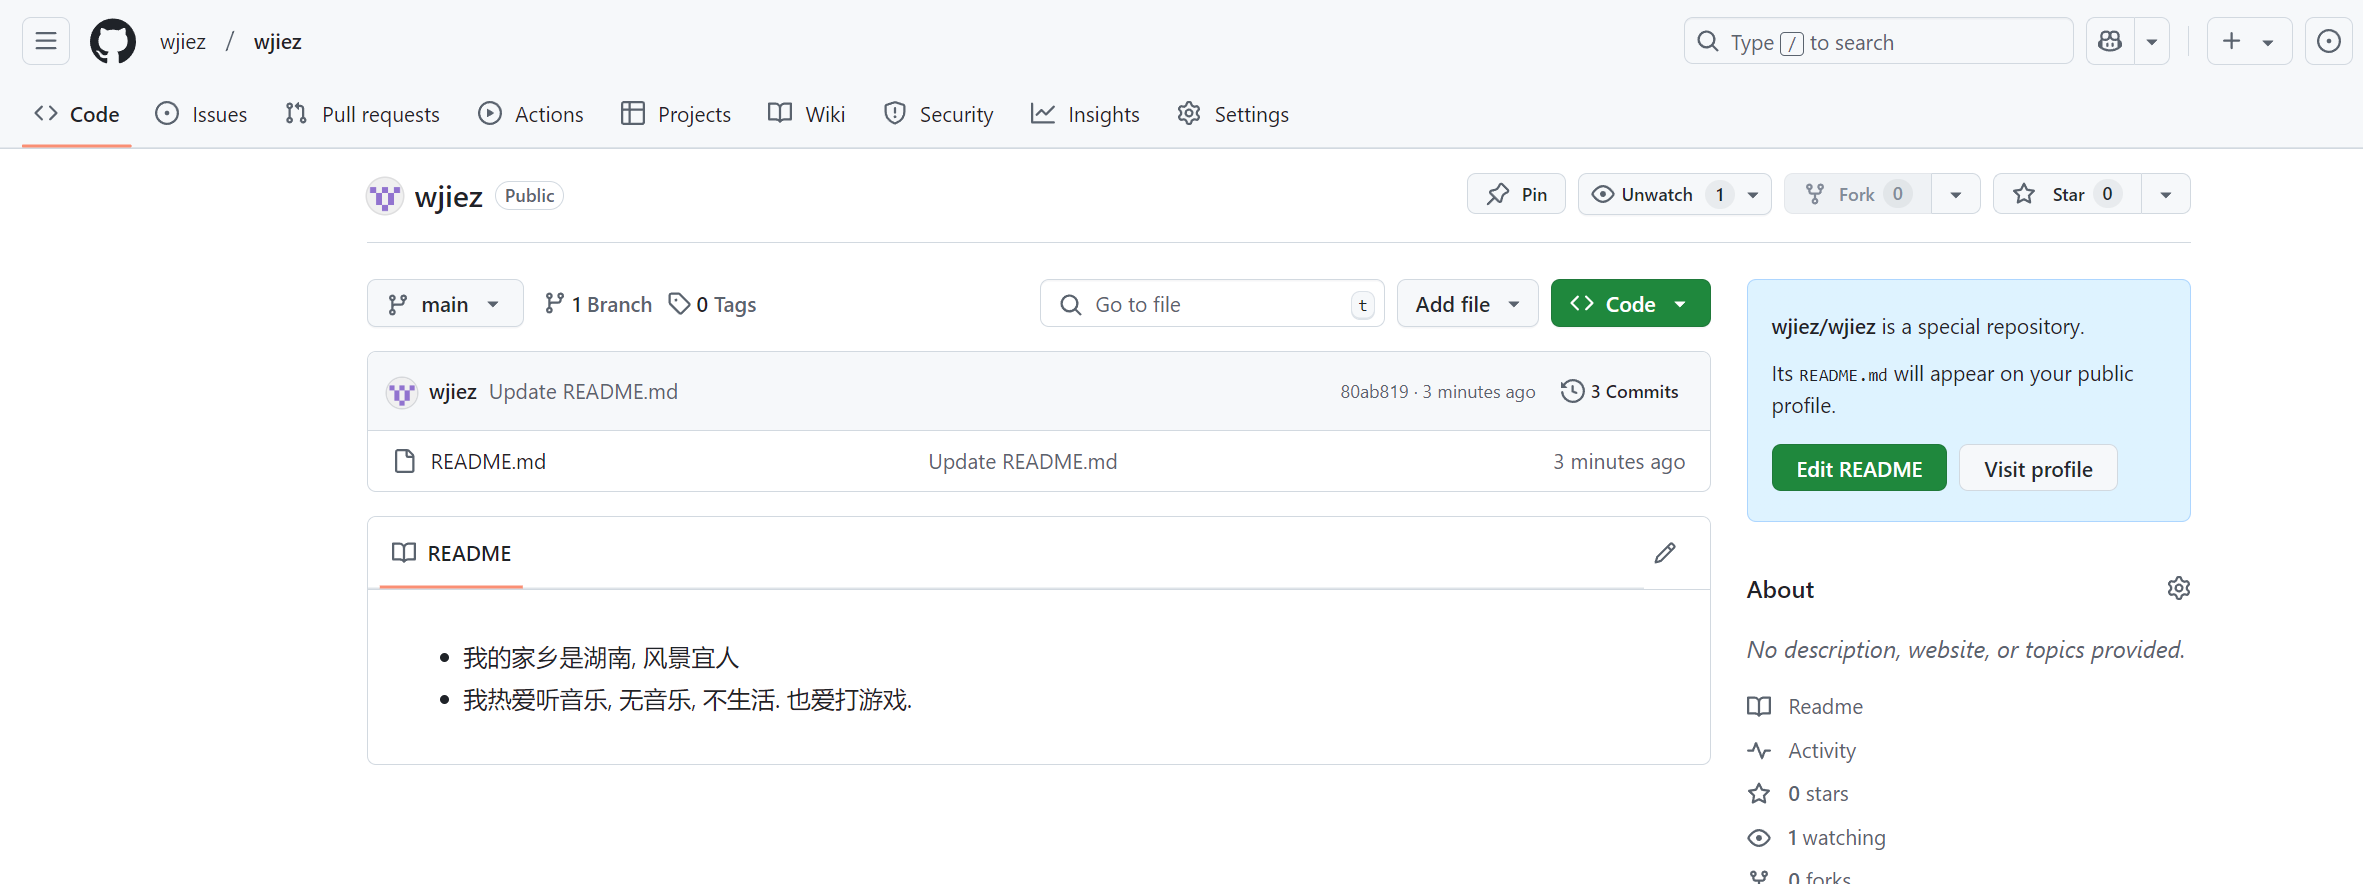Open the Projects tab
The width and height of the screenshot is (2363, 884).
(676, 114)
